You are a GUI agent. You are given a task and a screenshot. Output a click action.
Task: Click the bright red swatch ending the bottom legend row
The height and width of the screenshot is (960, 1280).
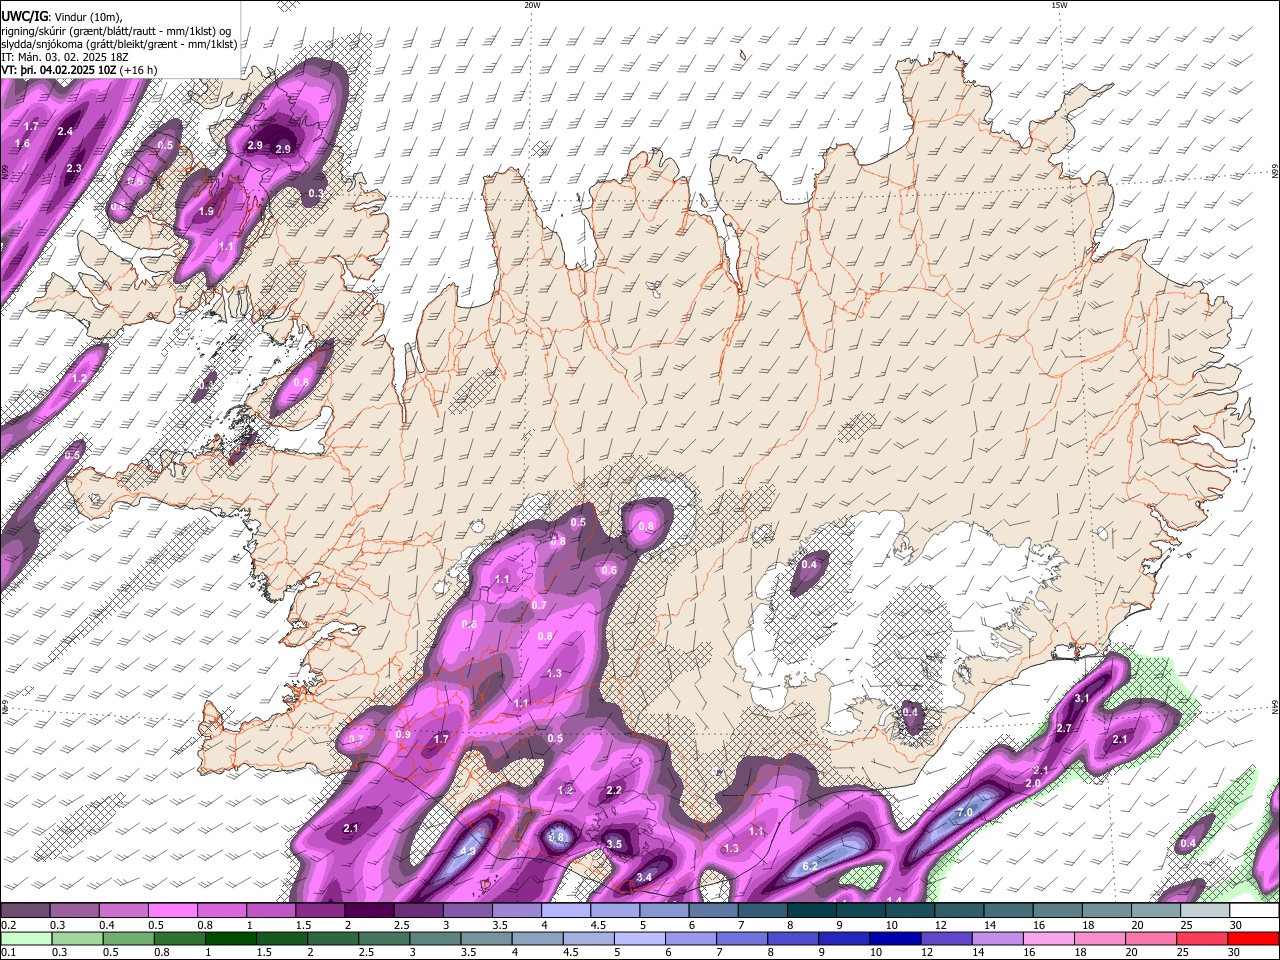tap(1254, 939)
